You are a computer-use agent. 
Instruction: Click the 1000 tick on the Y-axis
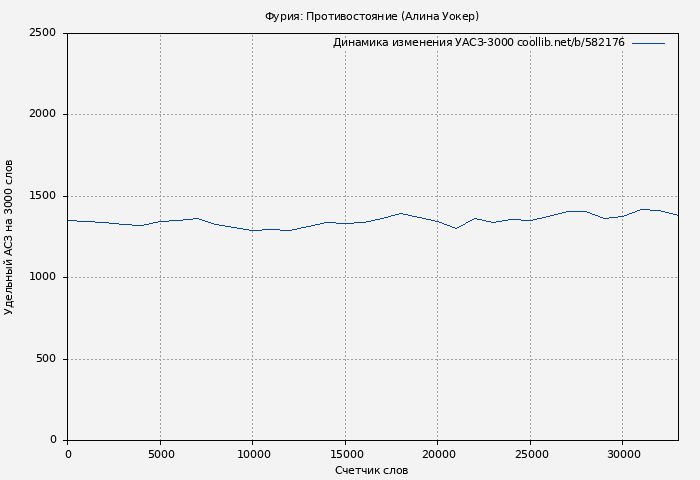[x=43, y=277]
